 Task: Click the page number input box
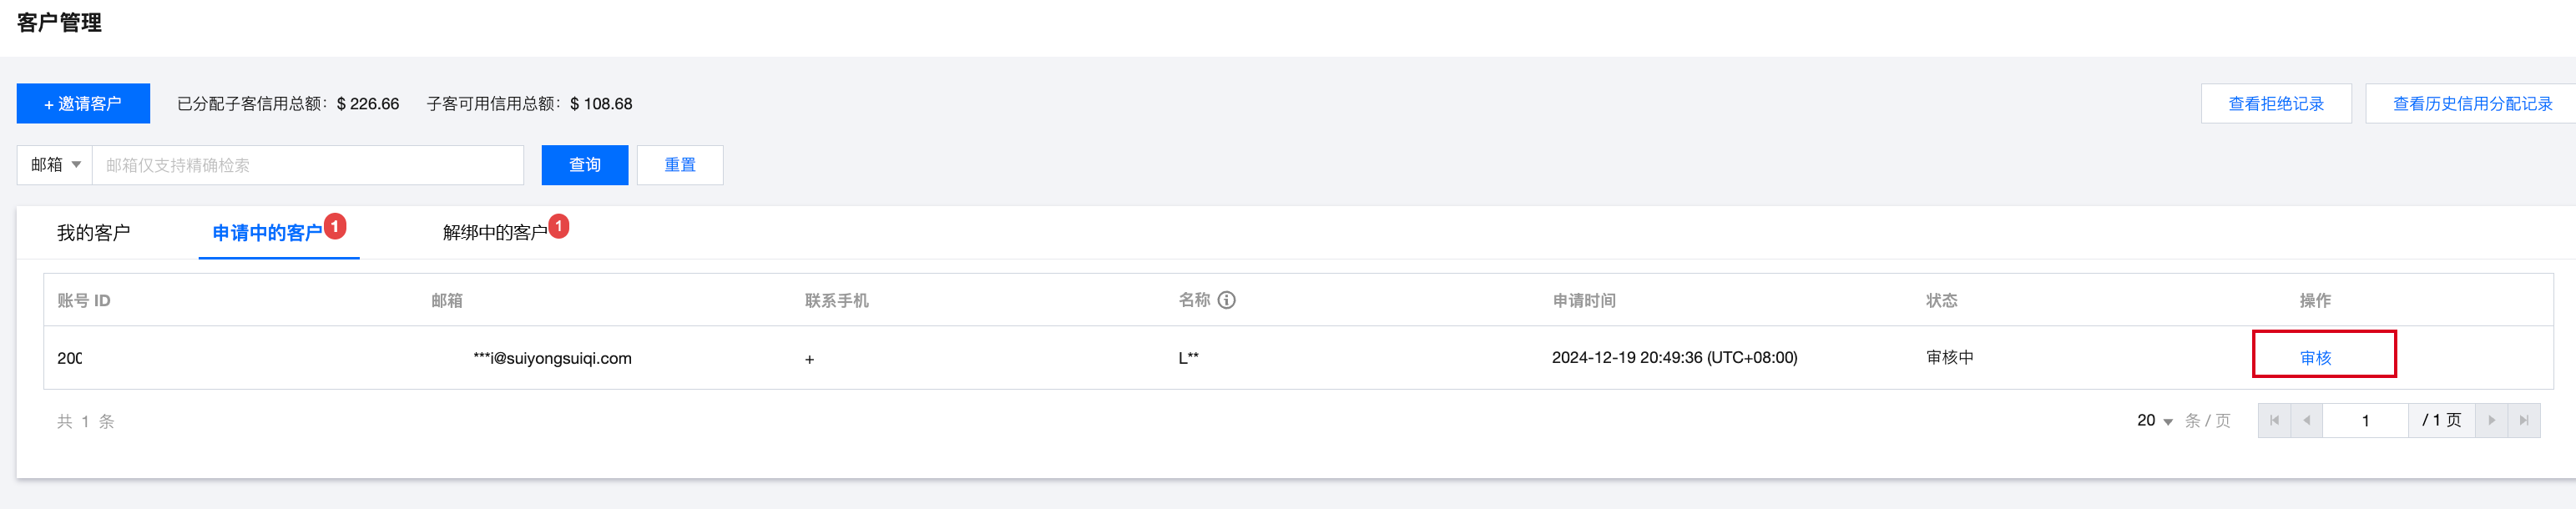2365,421
